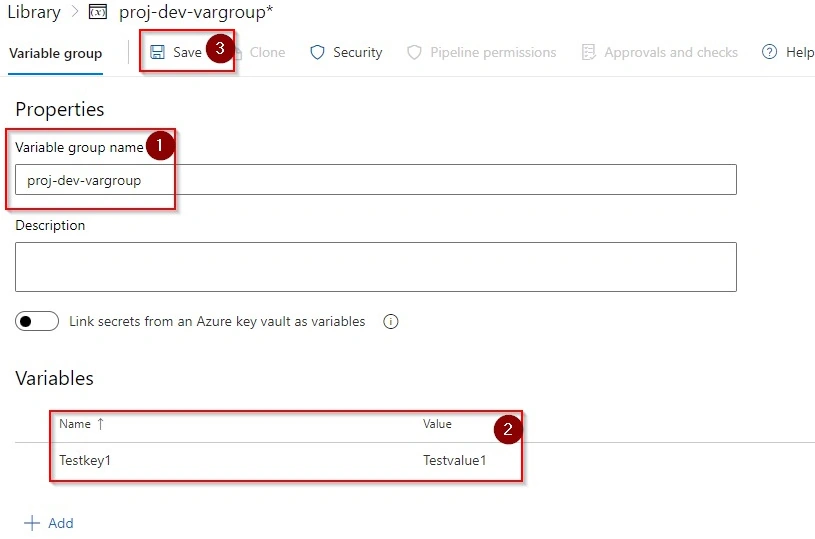Viewport: 815px width, 539px height.
Task: Select the Testvalue1 value cell
Action: [455, 461]
